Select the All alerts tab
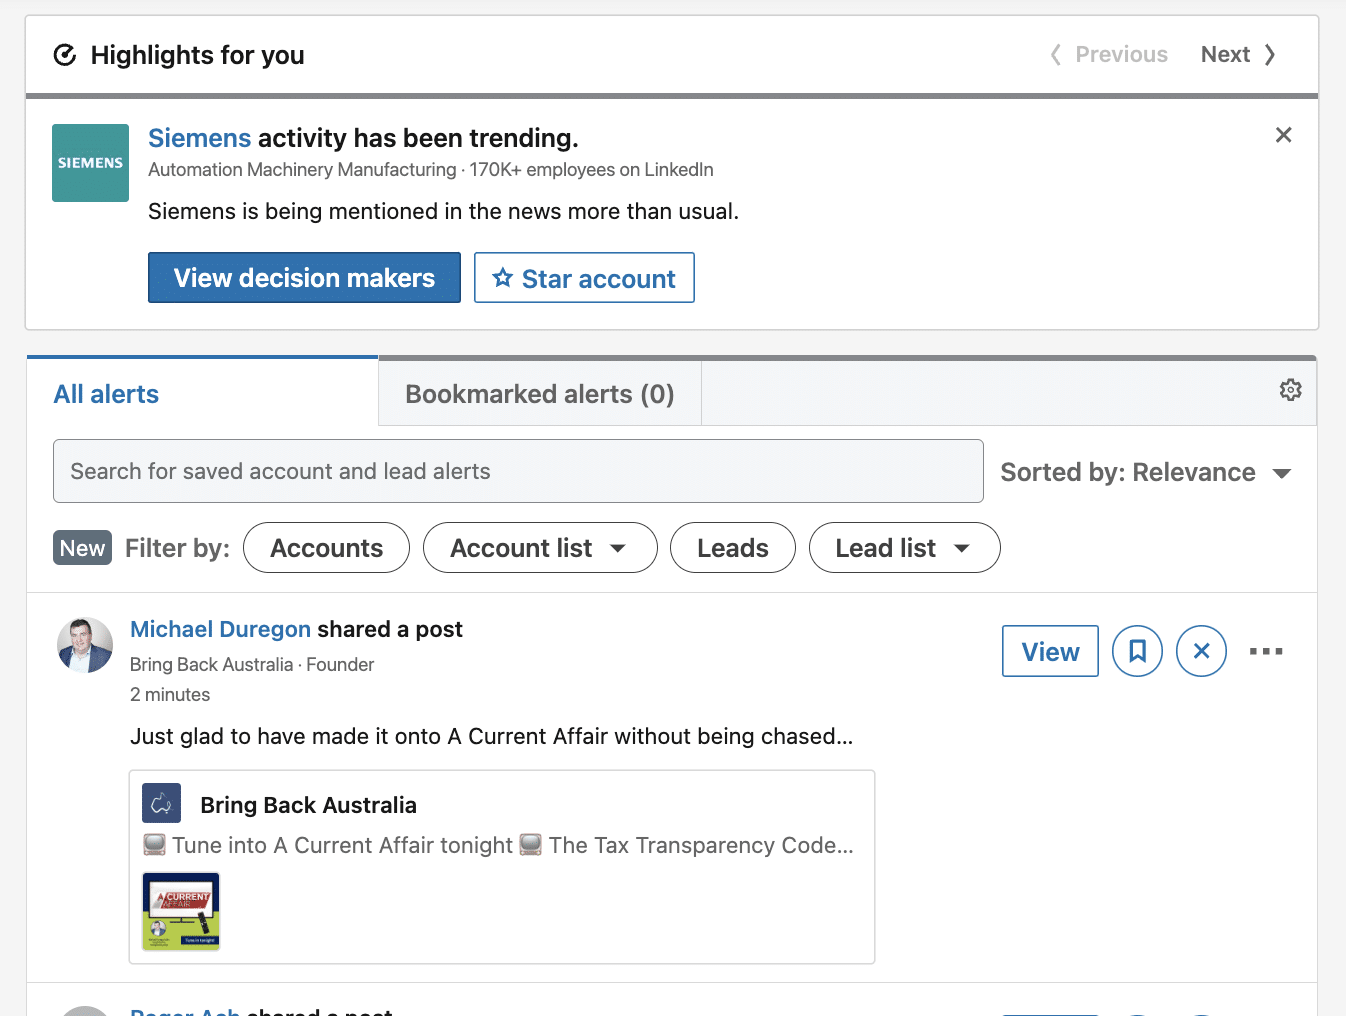 pyautogui.click(x=105, y=393)
